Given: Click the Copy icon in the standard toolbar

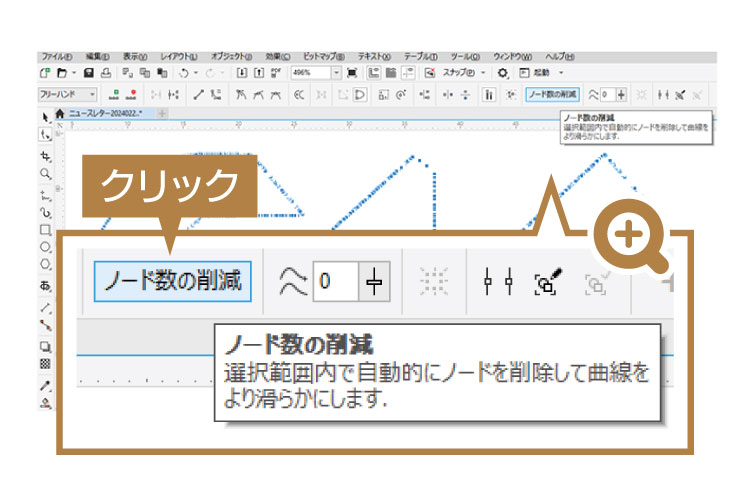Looking at the screenshot, I should 144,73.
